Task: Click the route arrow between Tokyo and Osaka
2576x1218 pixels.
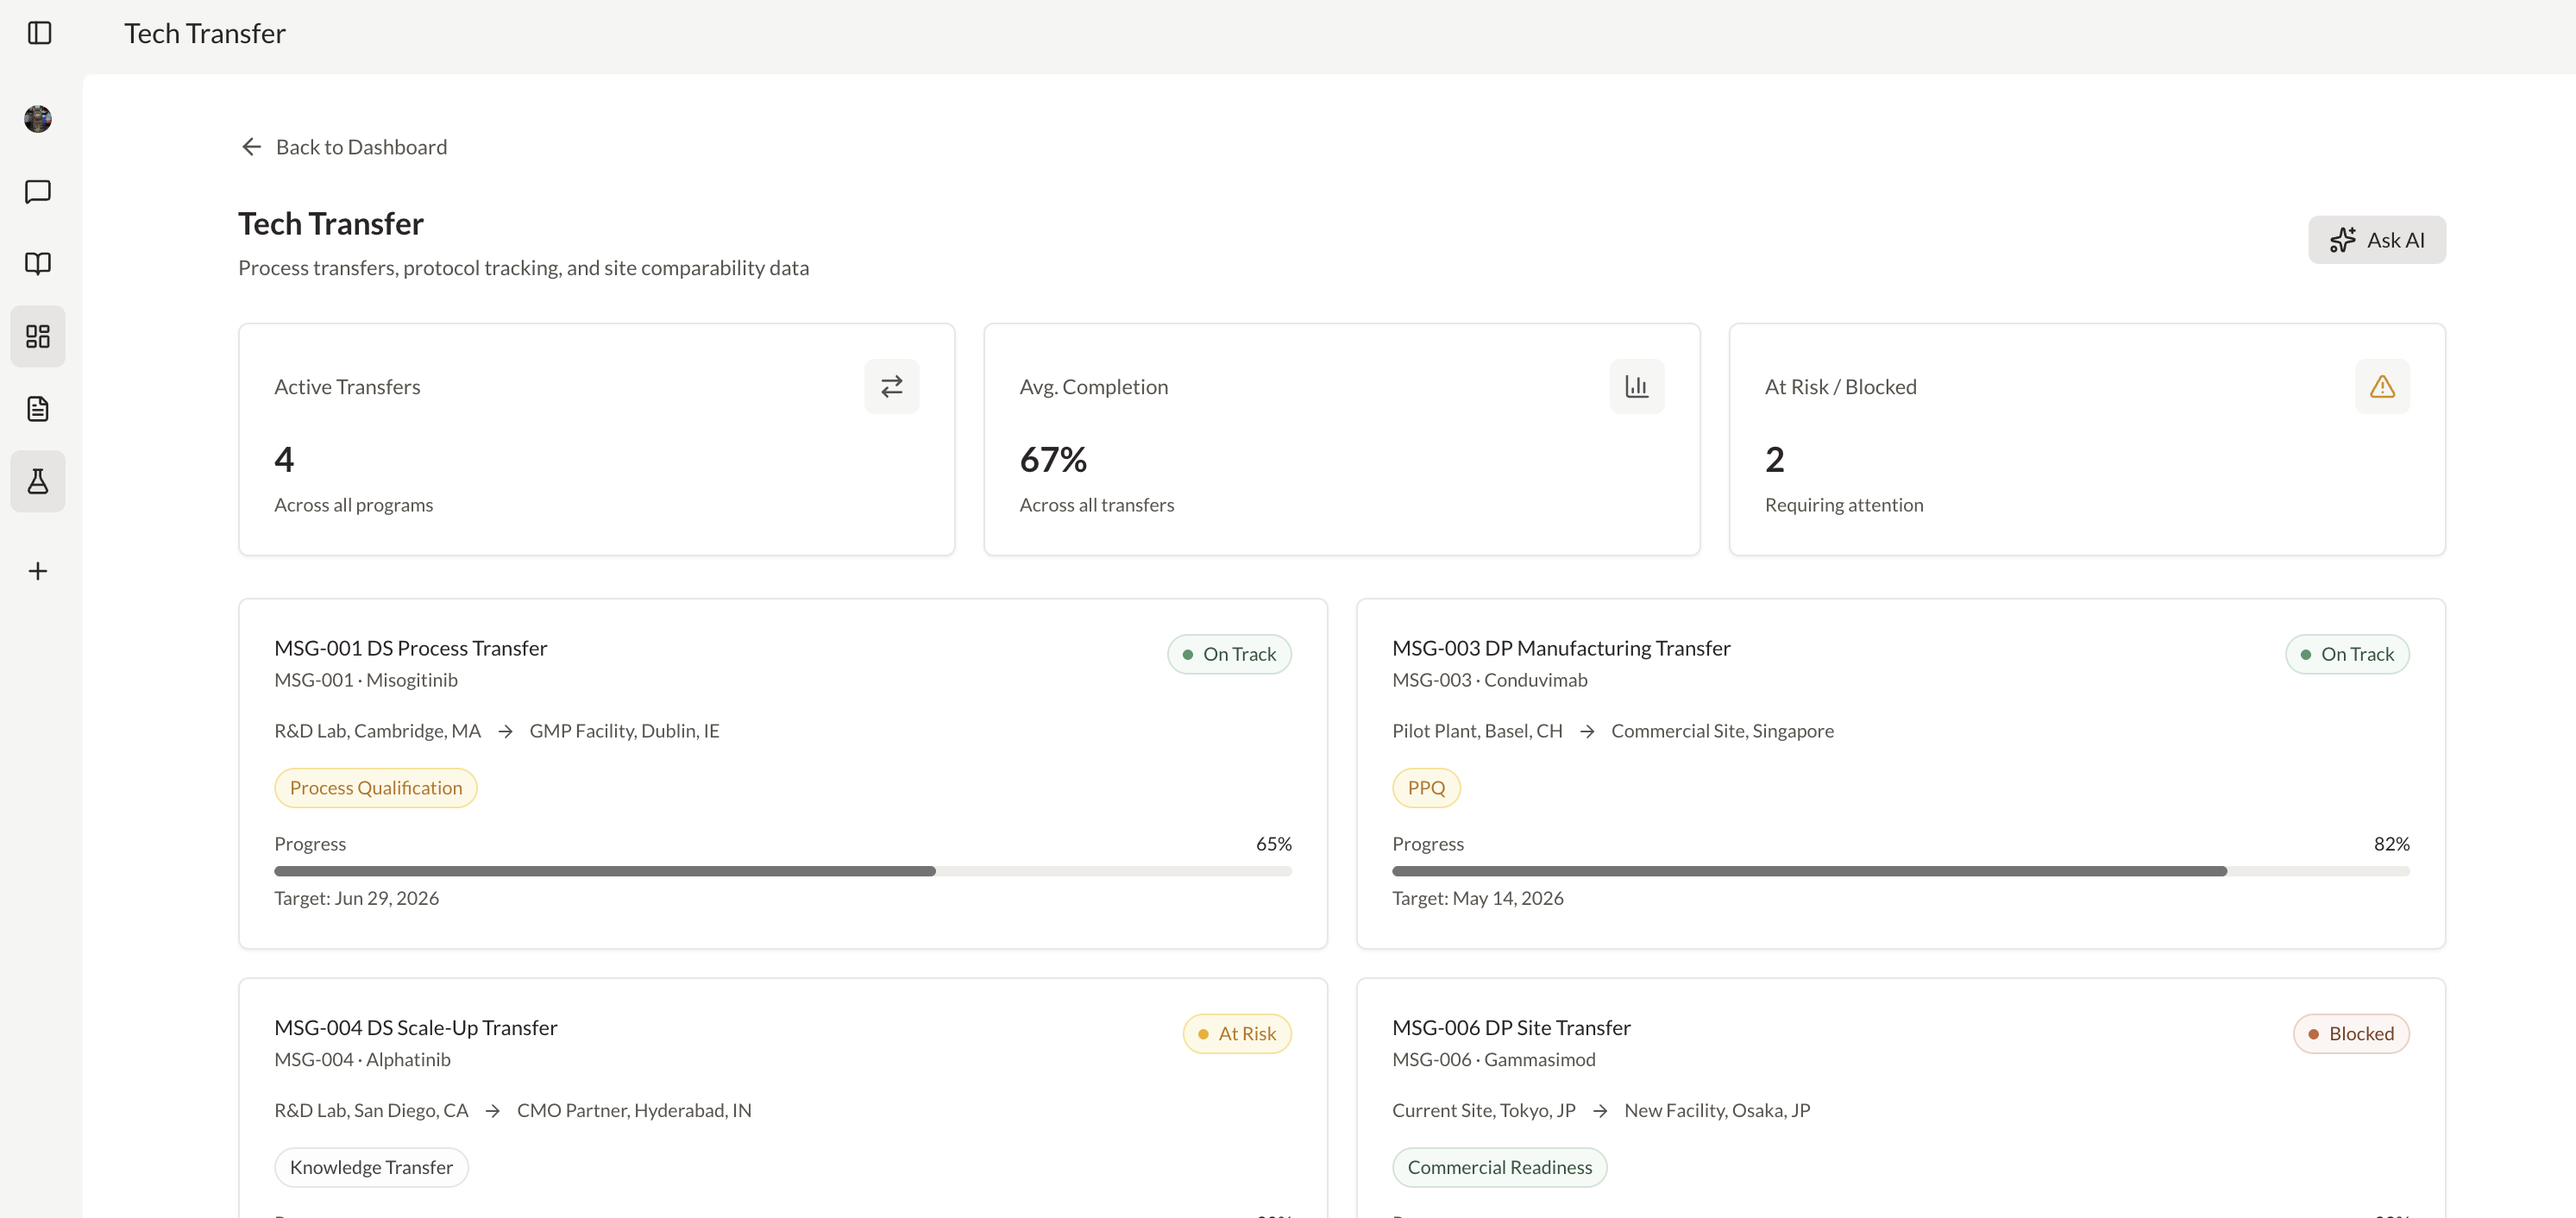Action: coord(1600,1110)
